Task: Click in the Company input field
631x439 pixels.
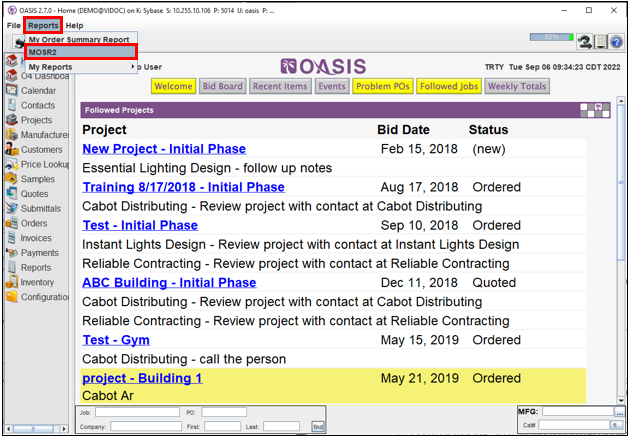Action: pyautogui.click(x=146, y=426)
